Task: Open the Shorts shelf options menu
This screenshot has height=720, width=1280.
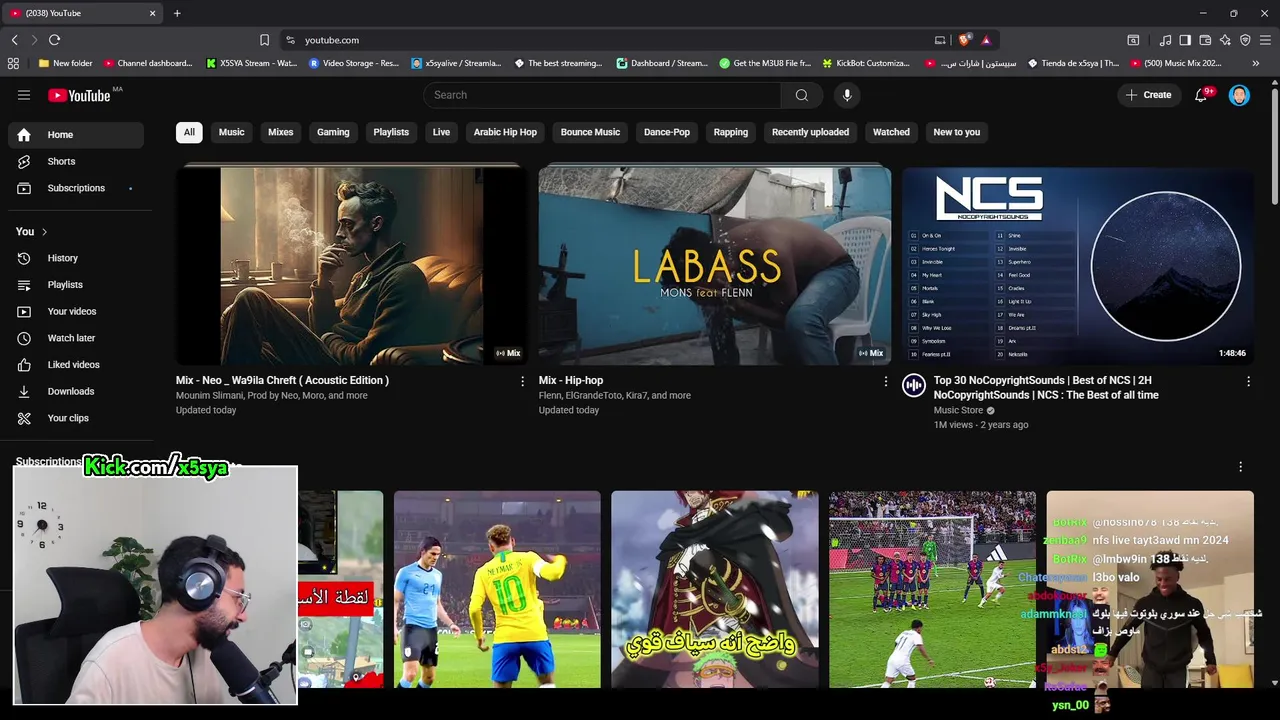Action: [x=1240, y=467]
